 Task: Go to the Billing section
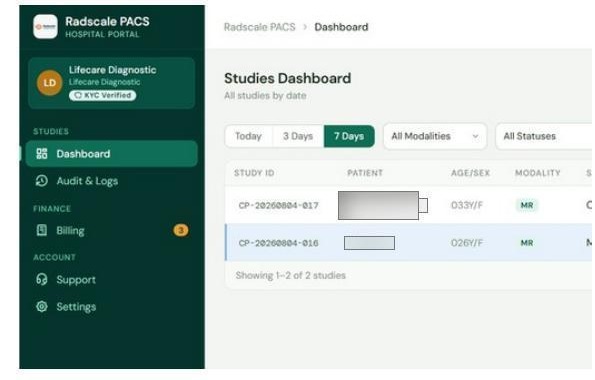[x=112, y=230]
